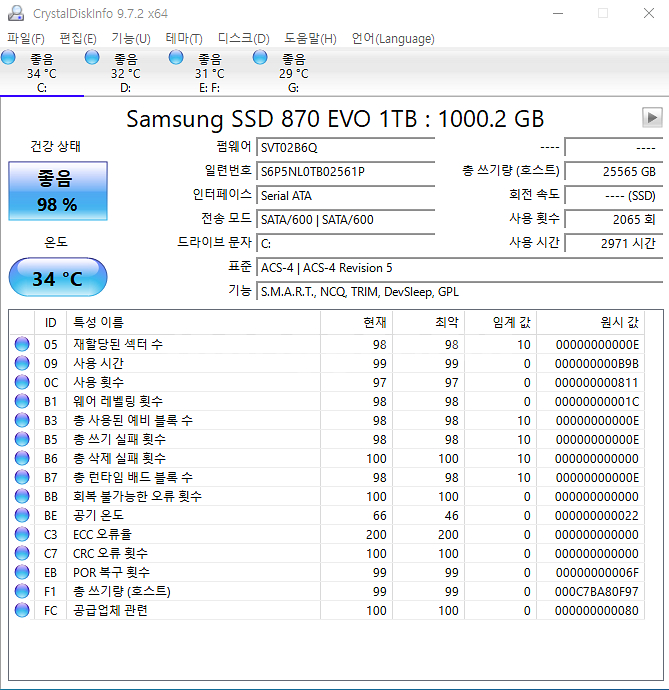Select drive G: status orb
Screen dimensions: 669x690
[261, 58]
